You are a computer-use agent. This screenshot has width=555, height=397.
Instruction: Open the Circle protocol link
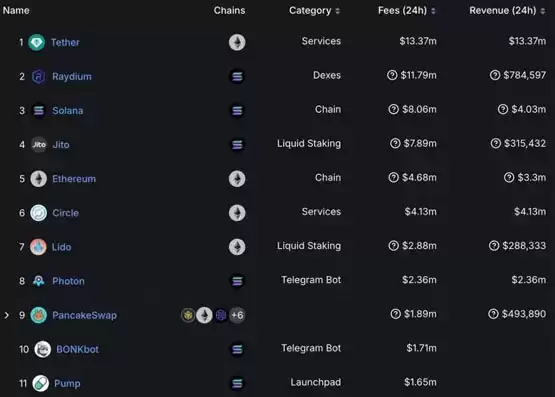[65, 213]
